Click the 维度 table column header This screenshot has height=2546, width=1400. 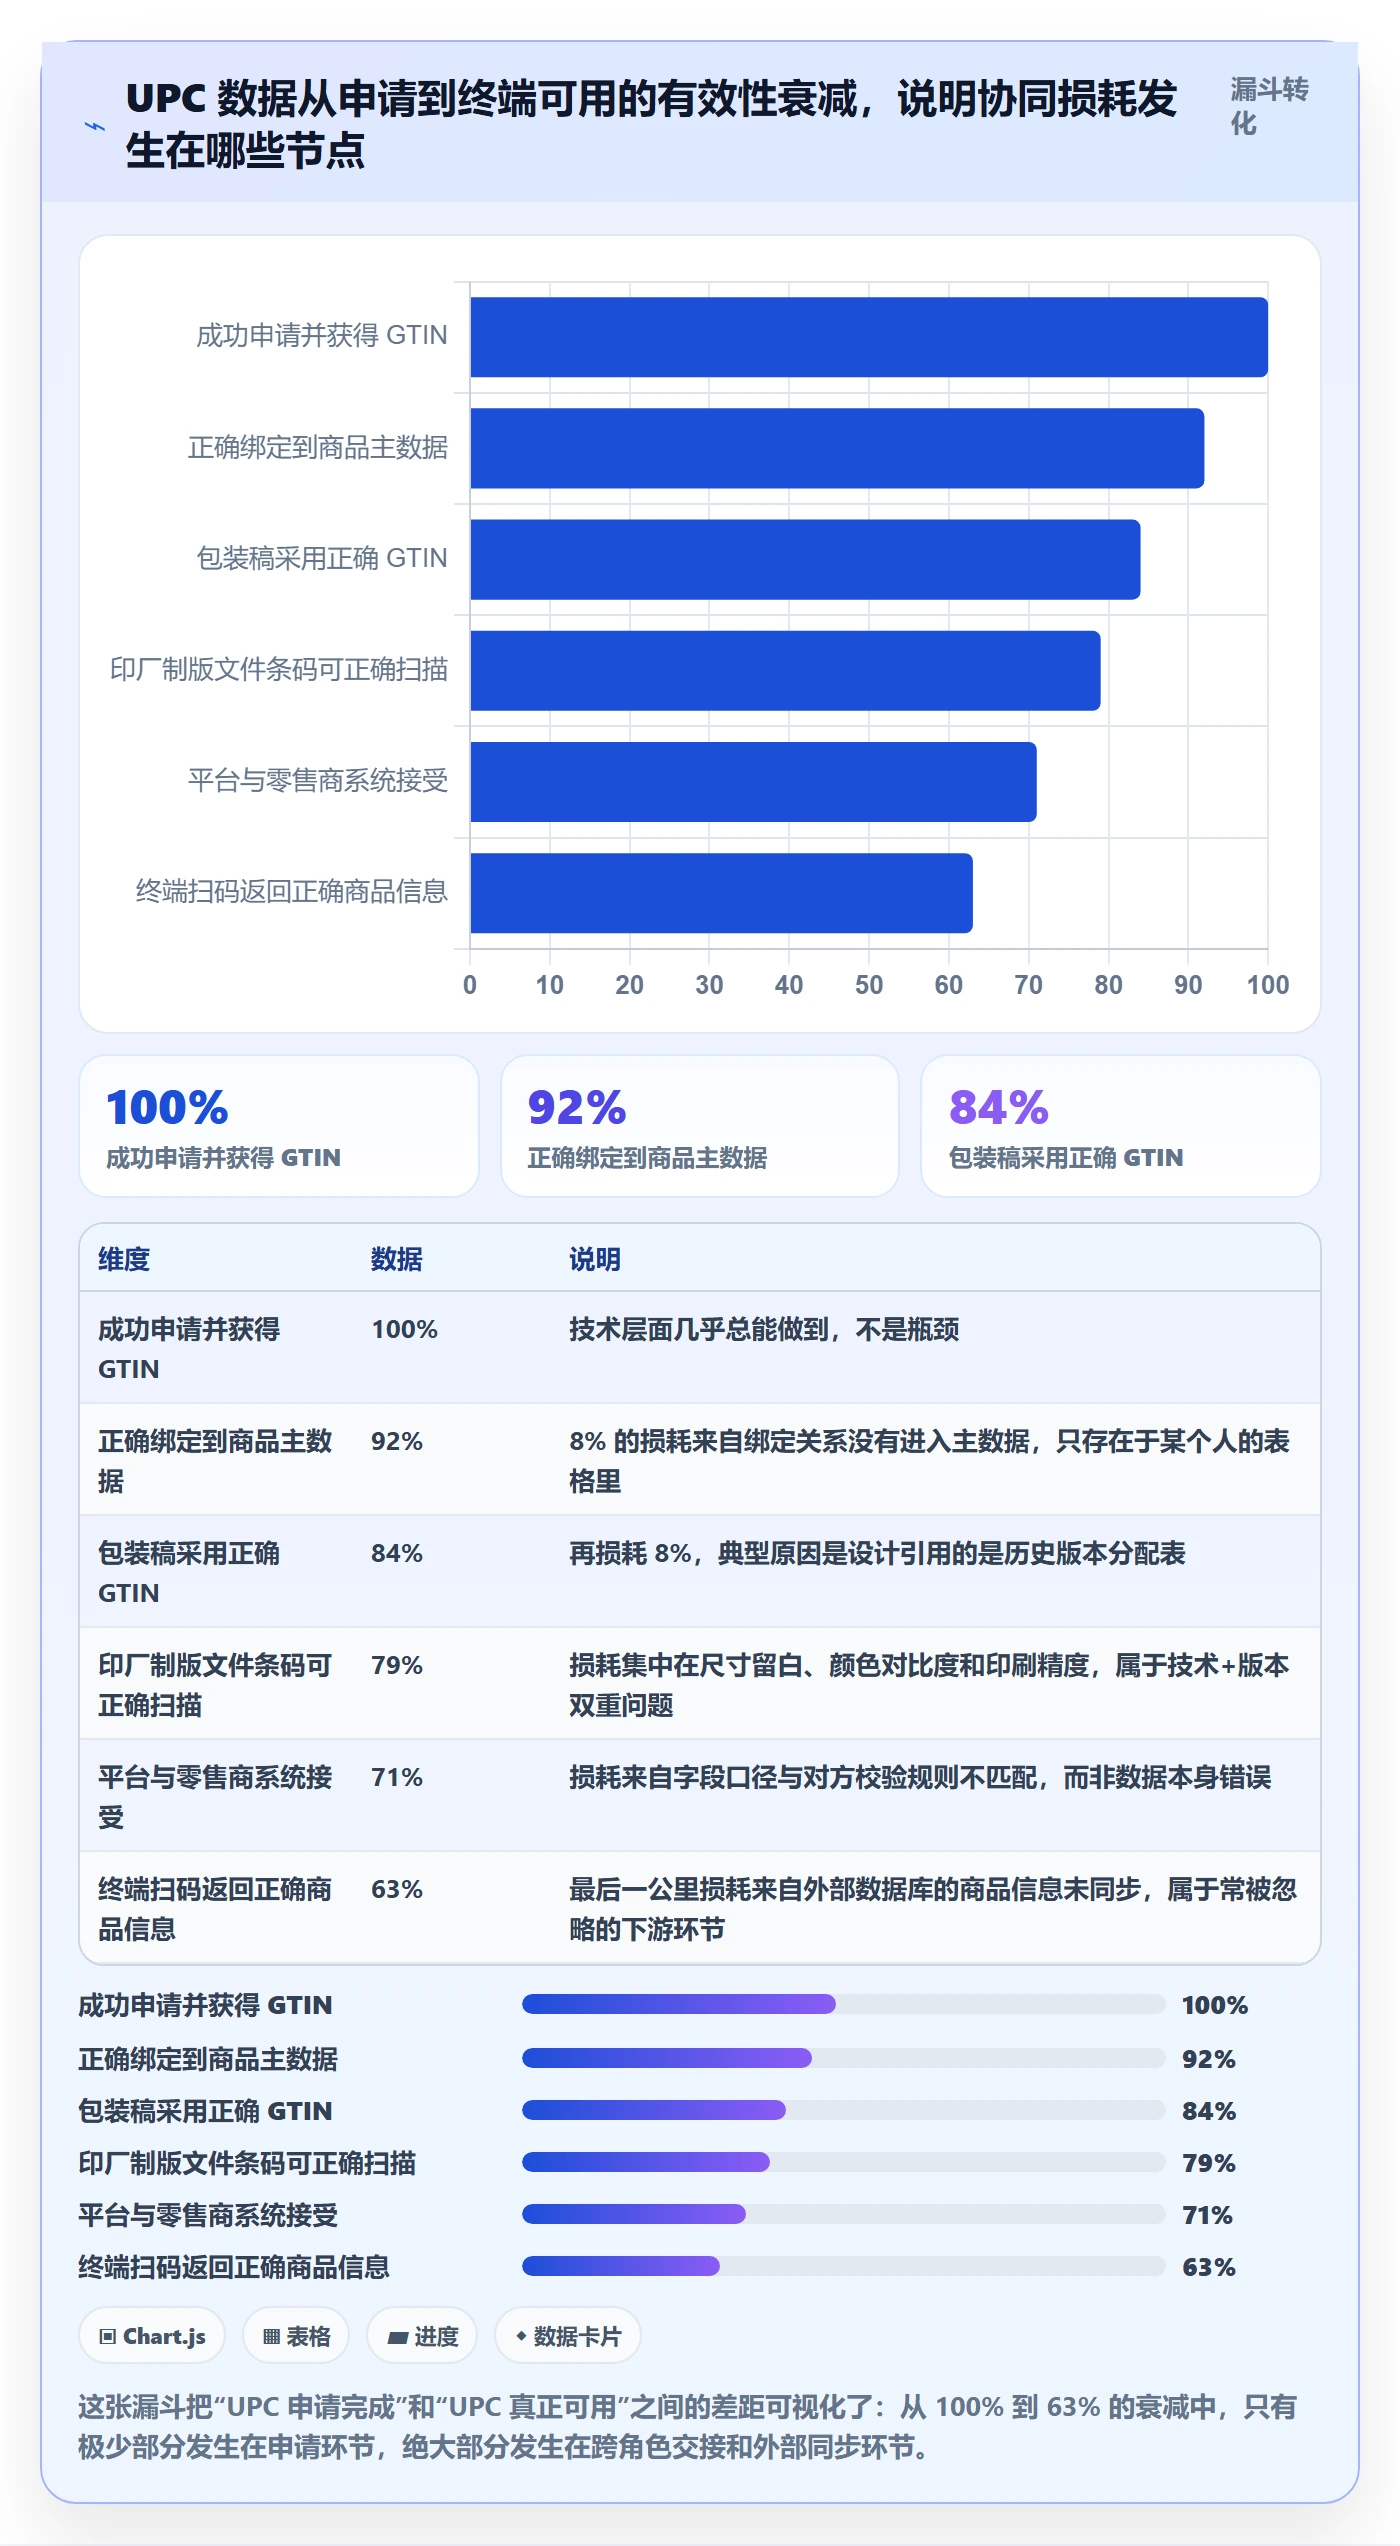point(124,1259)
